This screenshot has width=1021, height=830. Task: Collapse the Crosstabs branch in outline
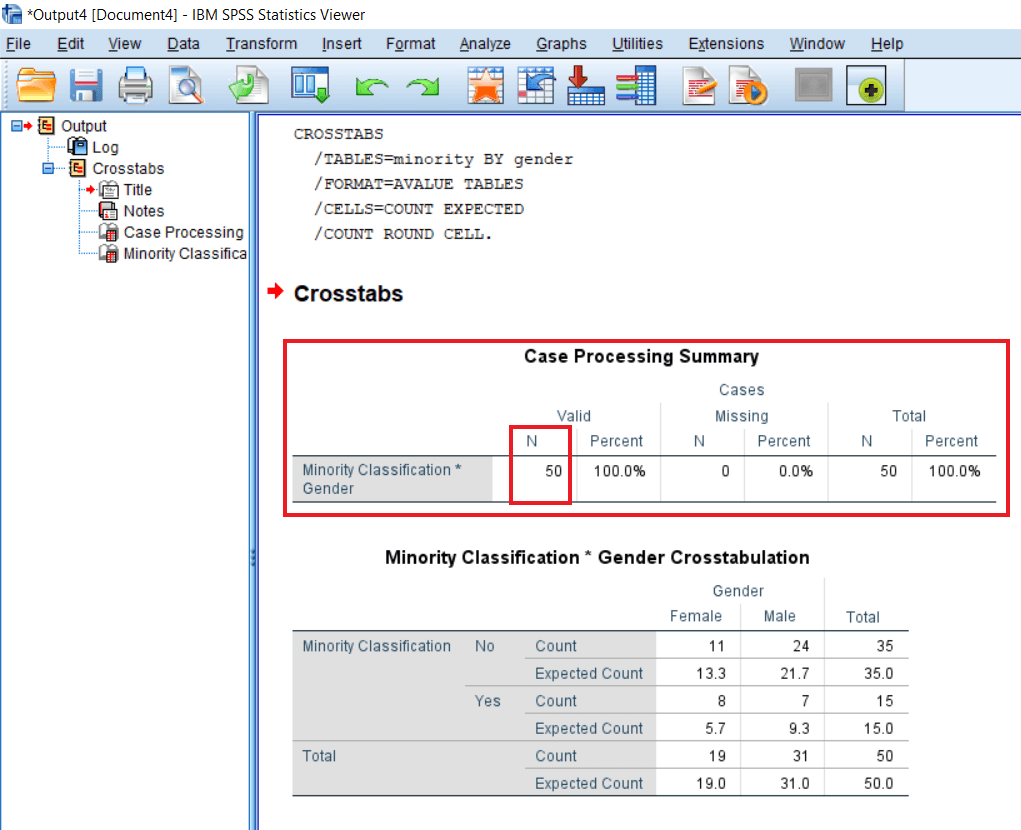click(48, 168)
